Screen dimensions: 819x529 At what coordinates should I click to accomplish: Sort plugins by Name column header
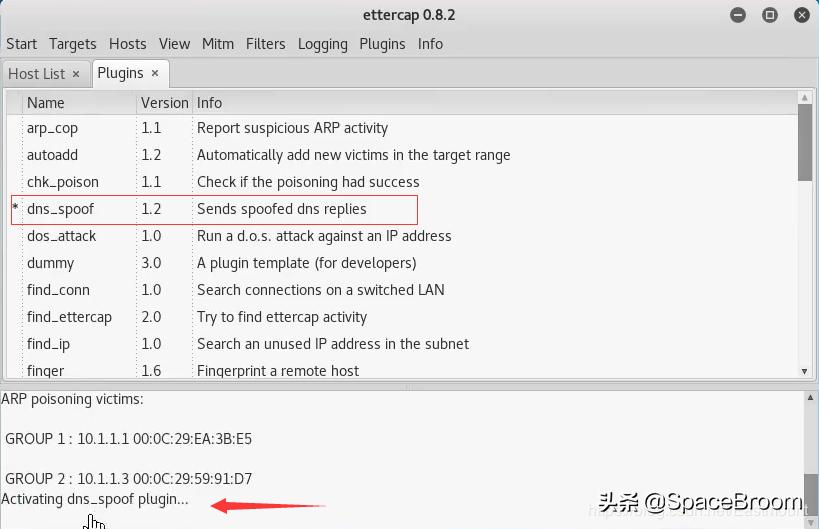click(46, 102)
